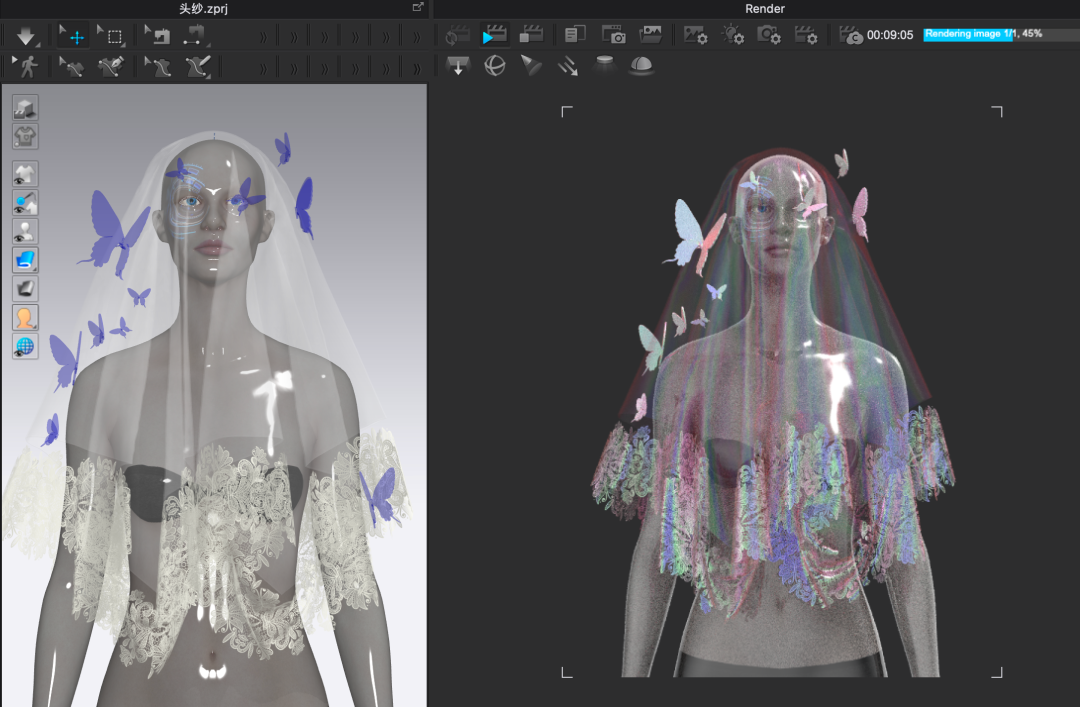Screen dimensions: 1080x707
Task: Toggle Show Garment eye-shirt icon
Action: coord(25,174)
